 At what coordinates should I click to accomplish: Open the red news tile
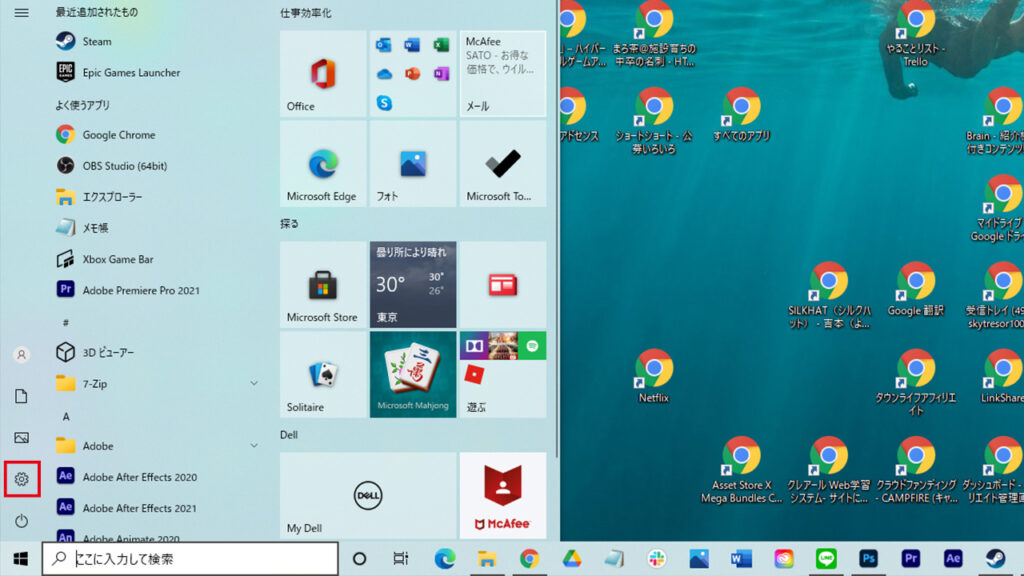[503, 285]
